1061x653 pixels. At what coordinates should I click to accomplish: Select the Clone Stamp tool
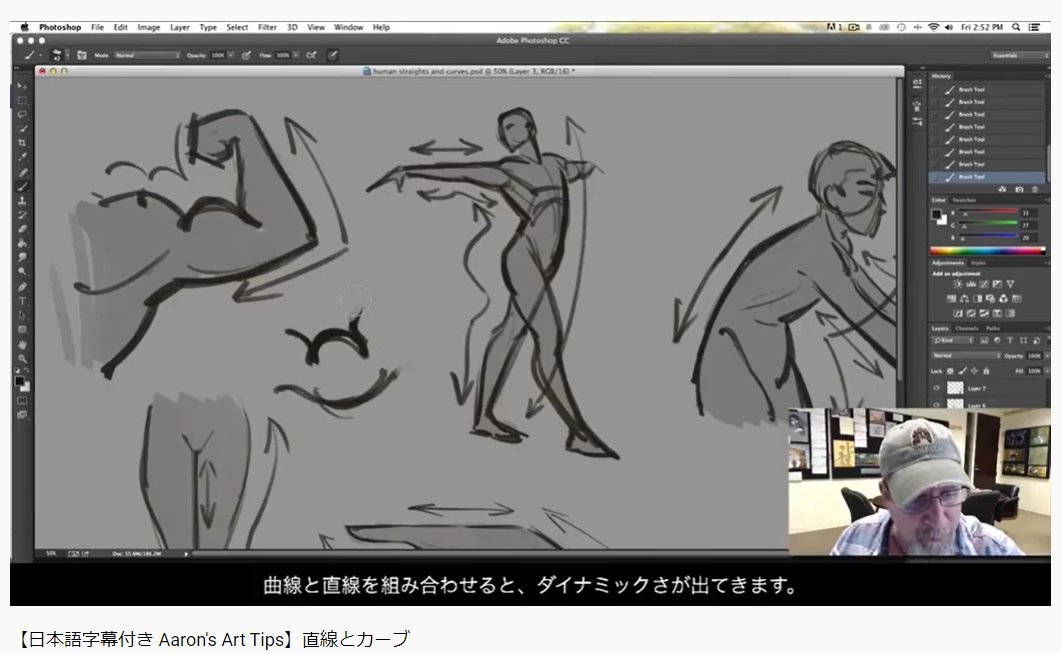tap(22, 201)
